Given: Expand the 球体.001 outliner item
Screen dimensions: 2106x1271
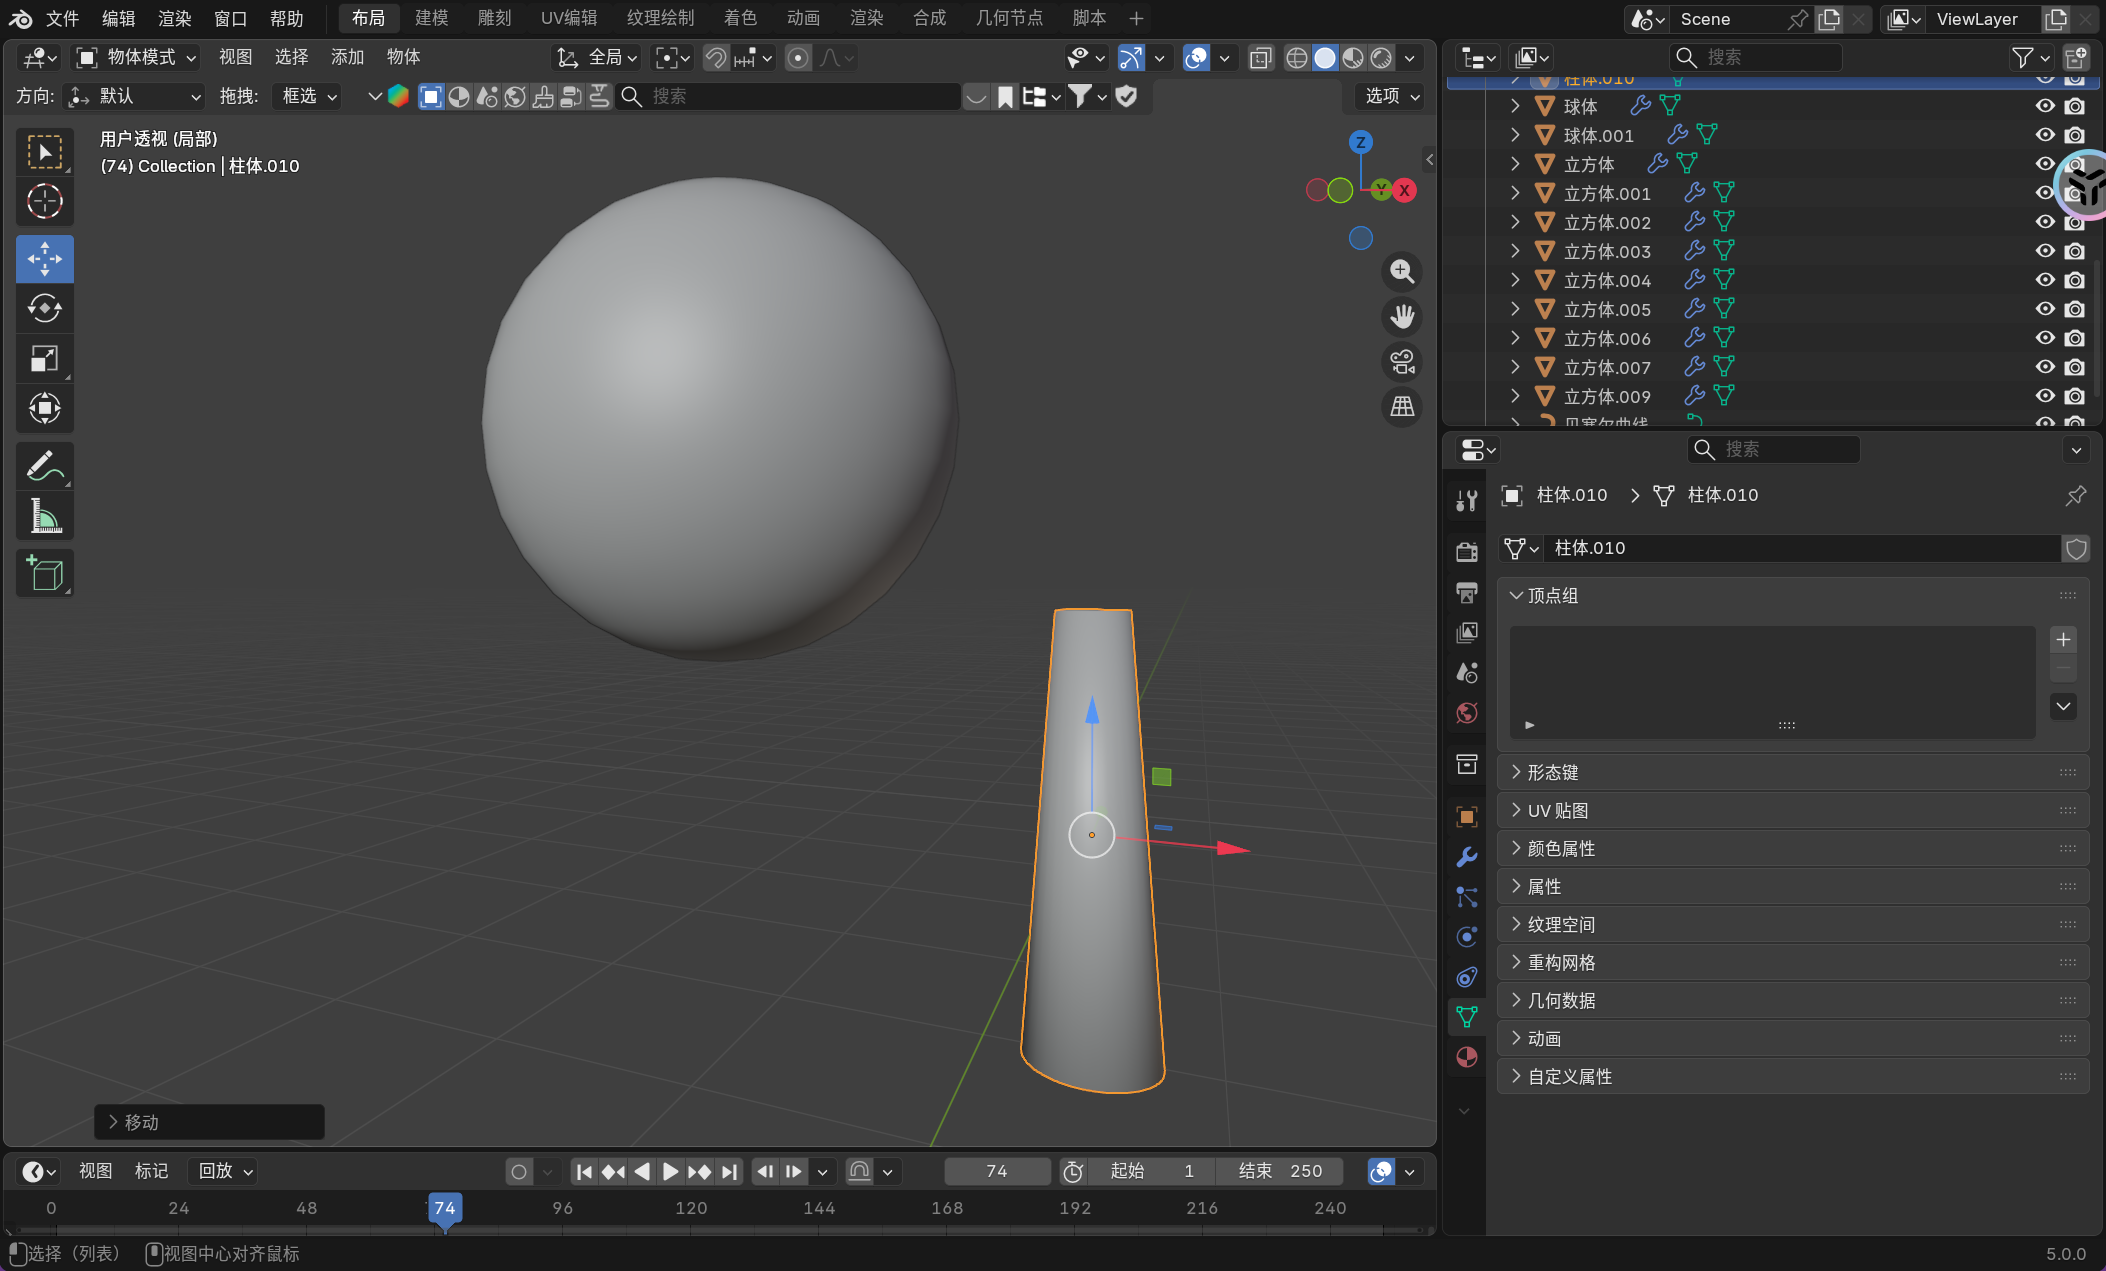Looking at the screenshot, I should pyautogui.click(x=1515, y=135).
